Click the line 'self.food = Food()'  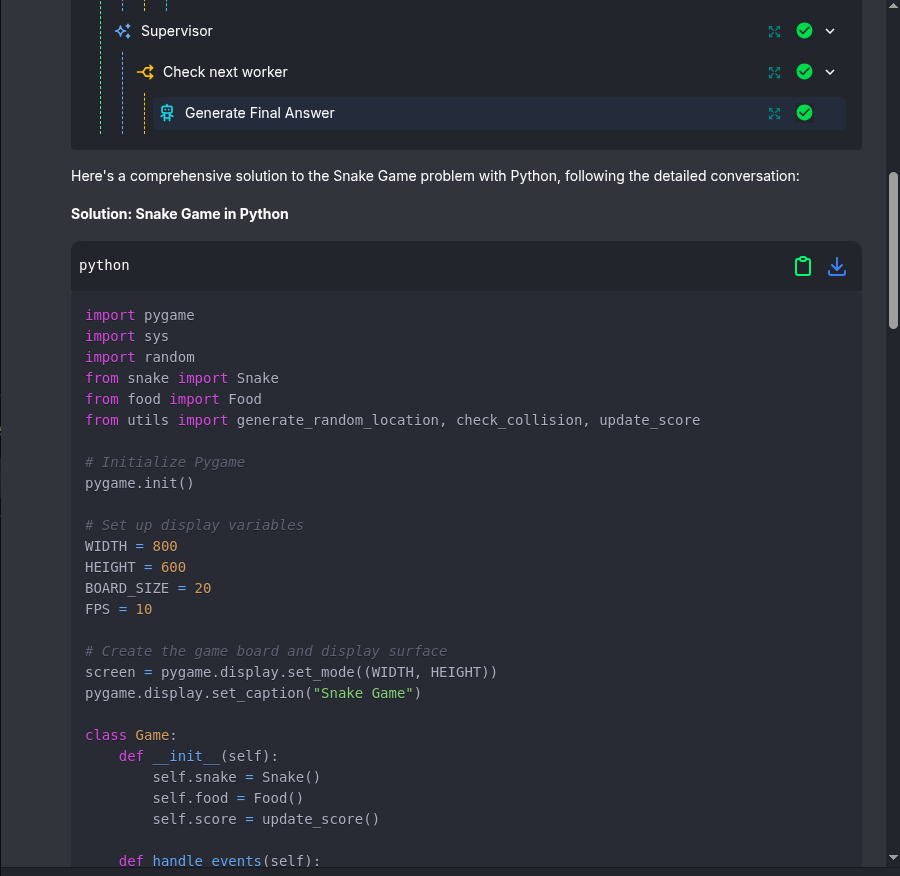[228, 799]
